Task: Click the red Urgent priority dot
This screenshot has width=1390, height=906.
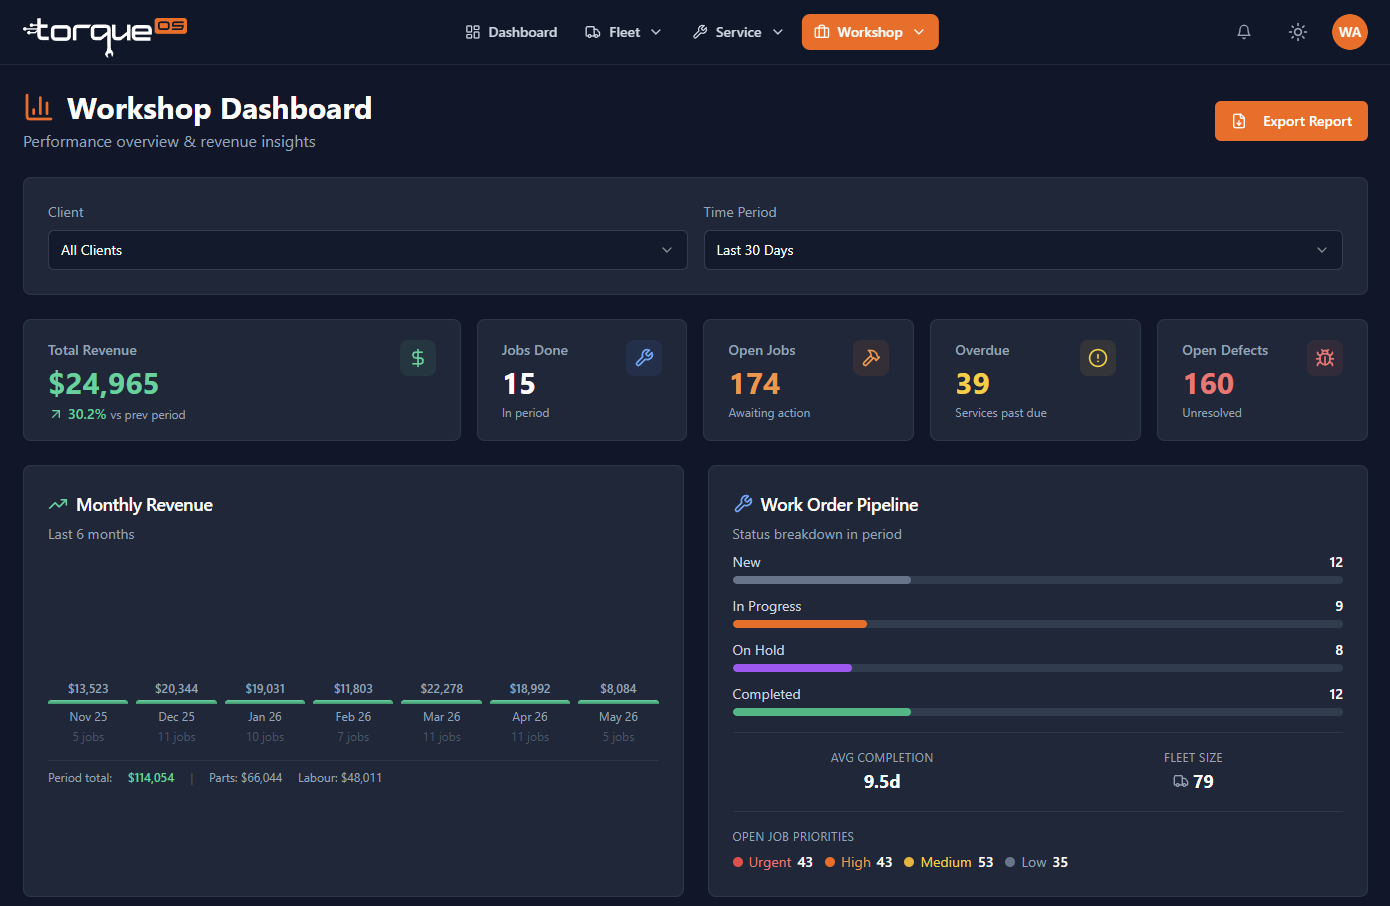Action: coord(738,862)
